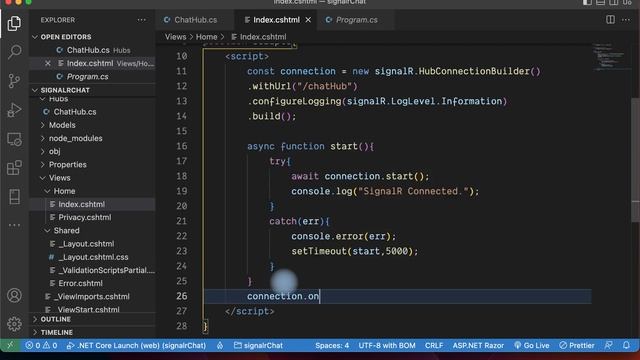Screen dimensions: 640x360
Task: Open Program.cs in Open Editors list
Action: [x=88, y=77]
